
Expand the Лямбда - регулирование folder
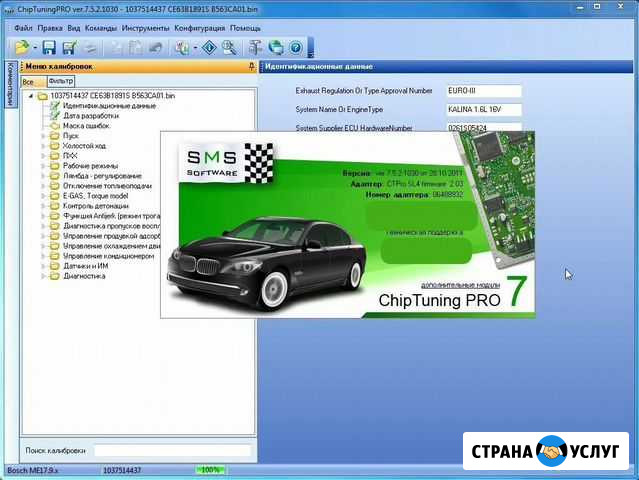pyautogui.click(x=43, y=176)
